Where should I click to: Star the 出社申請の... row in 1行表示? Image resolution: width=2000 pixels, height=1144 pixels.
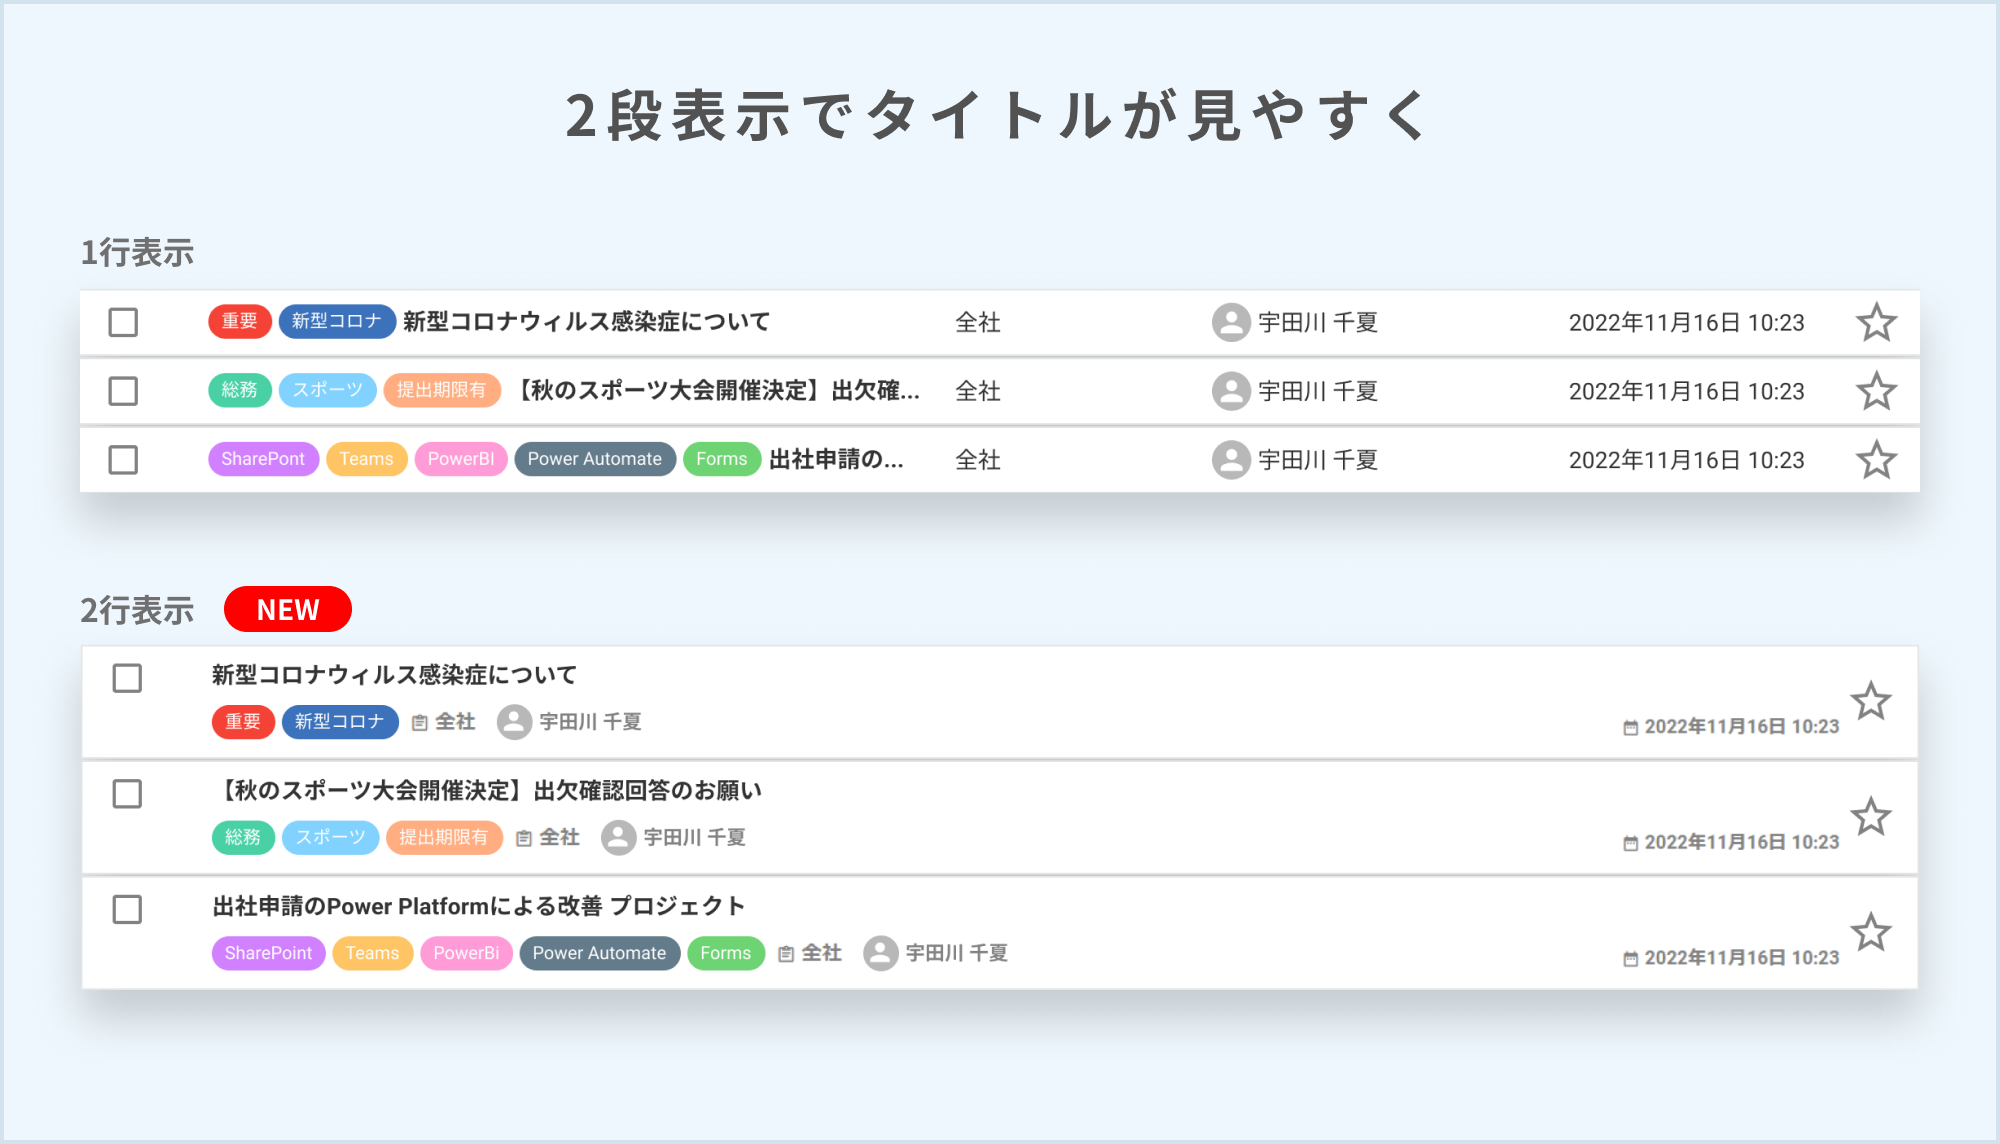(1876, 460)
